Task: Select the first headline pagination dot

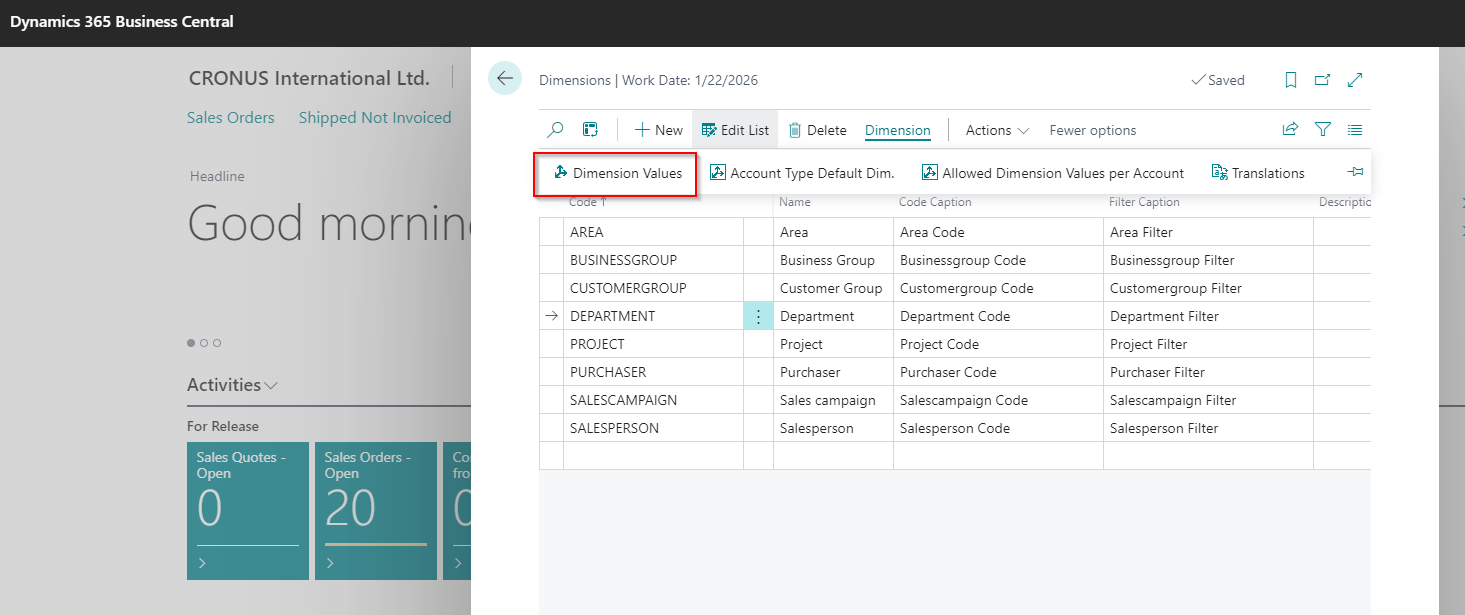Action: click(191, 343)
